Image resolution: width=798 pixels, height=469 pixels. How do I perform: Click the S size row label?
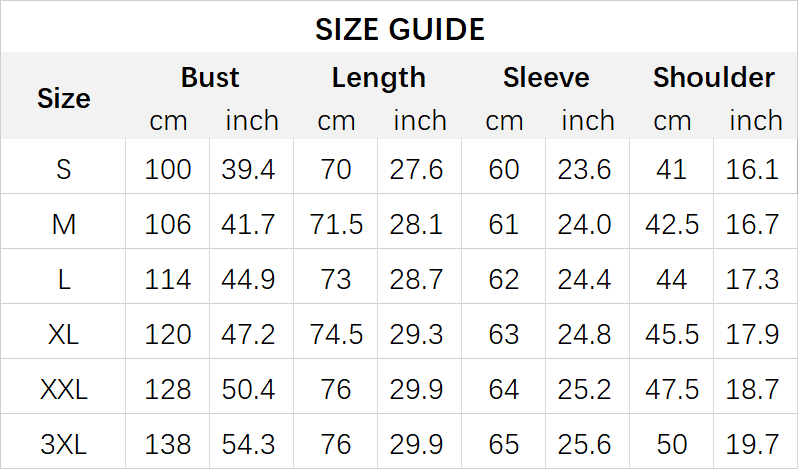pos(64,169)
